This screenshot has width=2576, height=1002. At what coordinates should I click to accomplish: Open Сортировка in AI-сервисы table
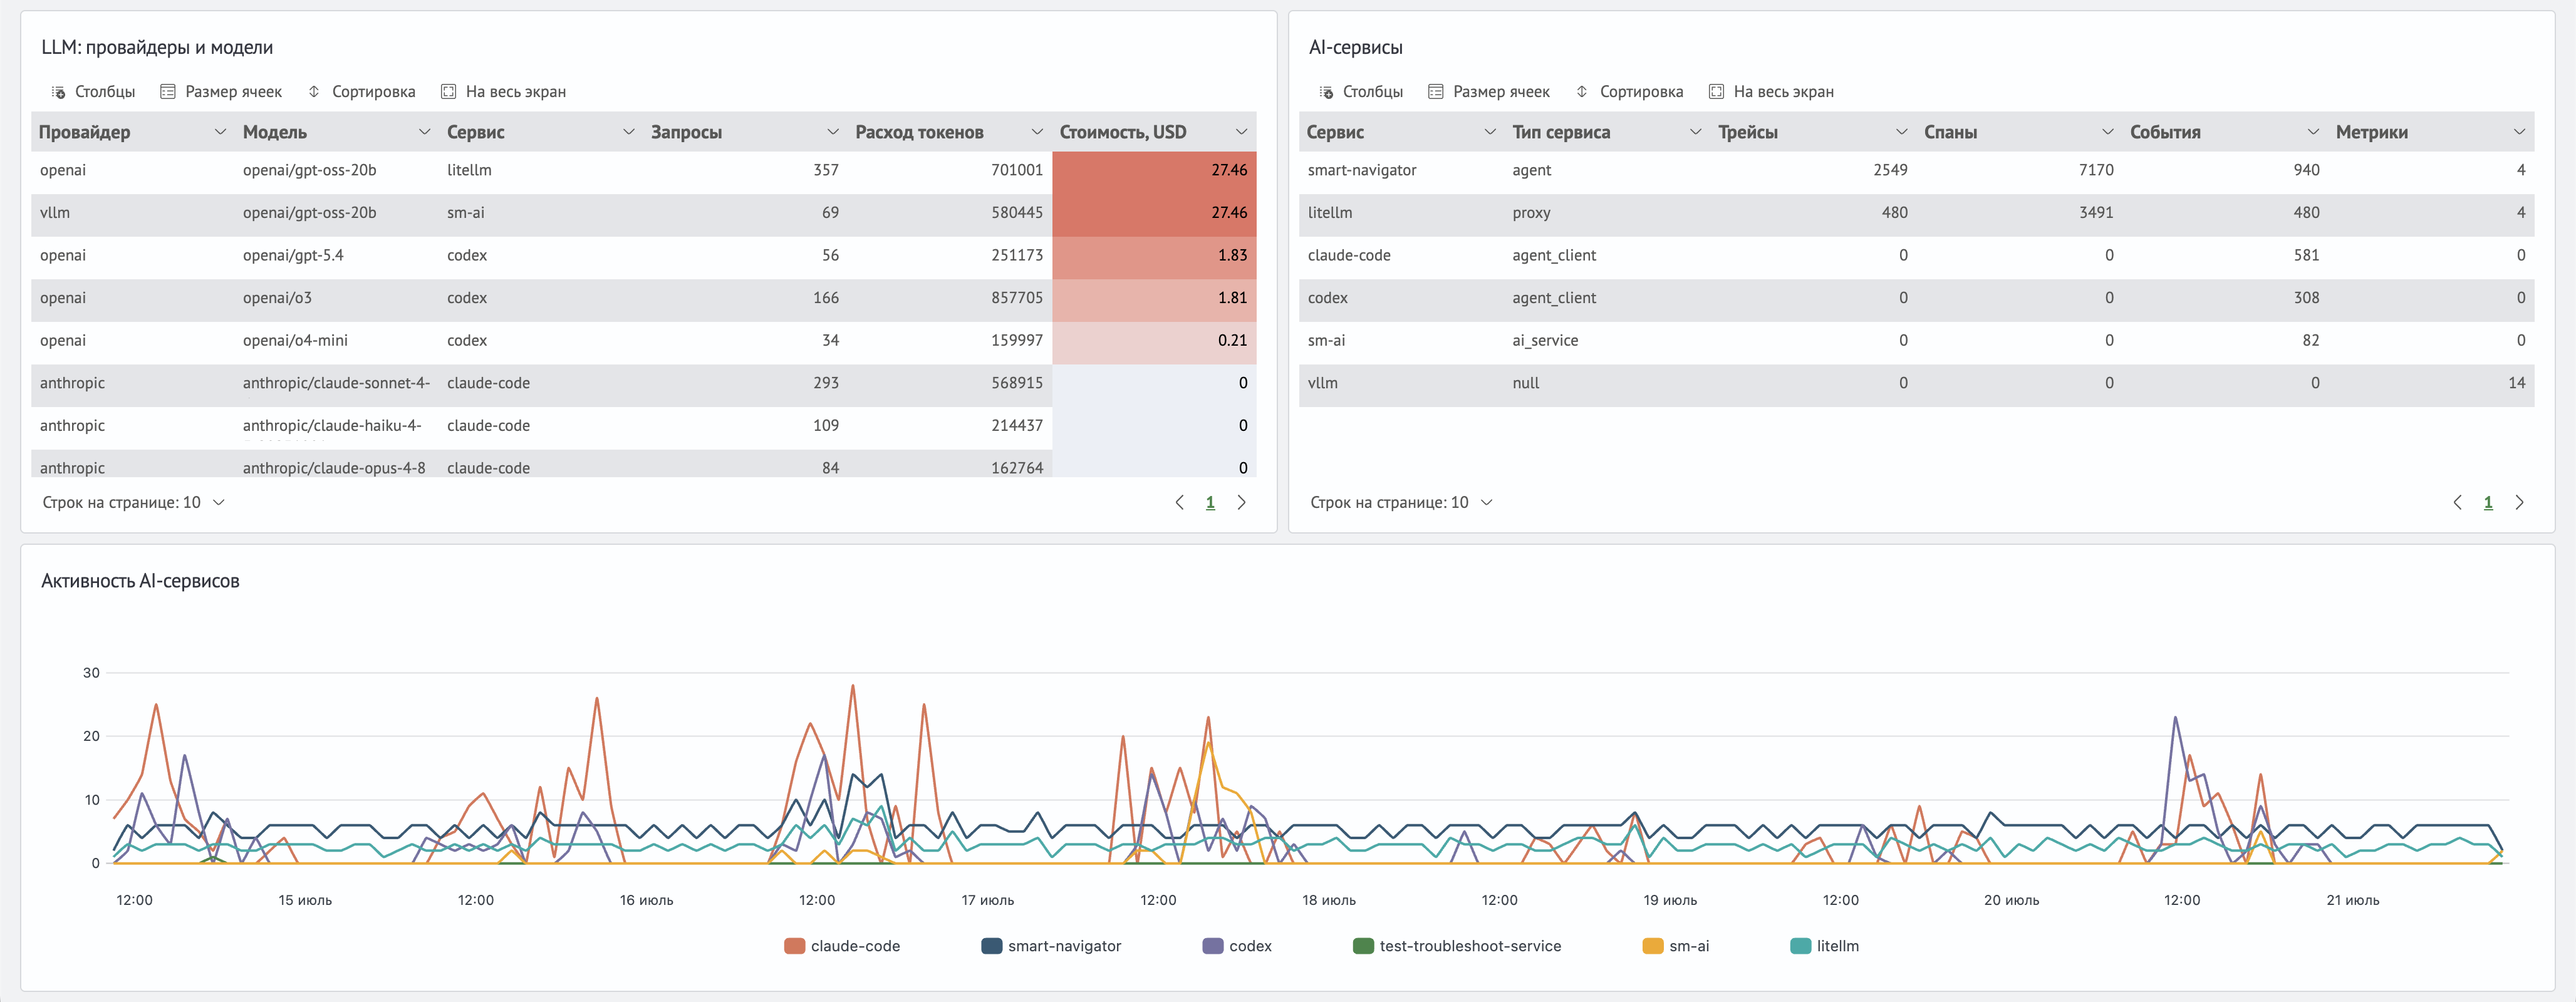1629,92
